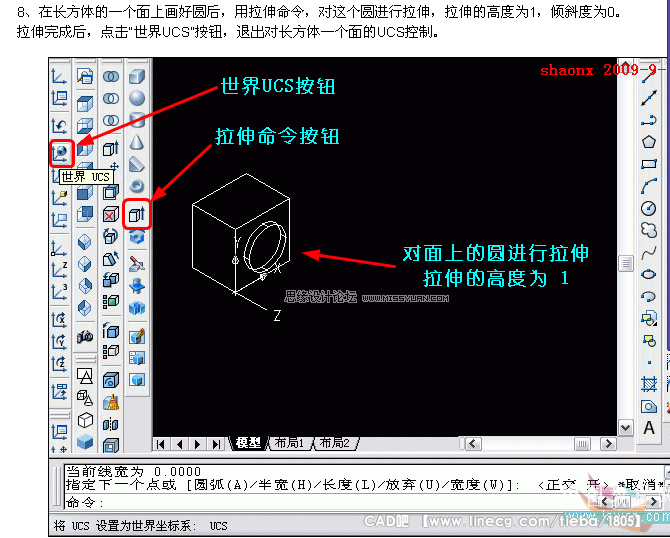The image size is (670, 538).
Task: Click the Apply UCS icon
Action: (59, 392)
